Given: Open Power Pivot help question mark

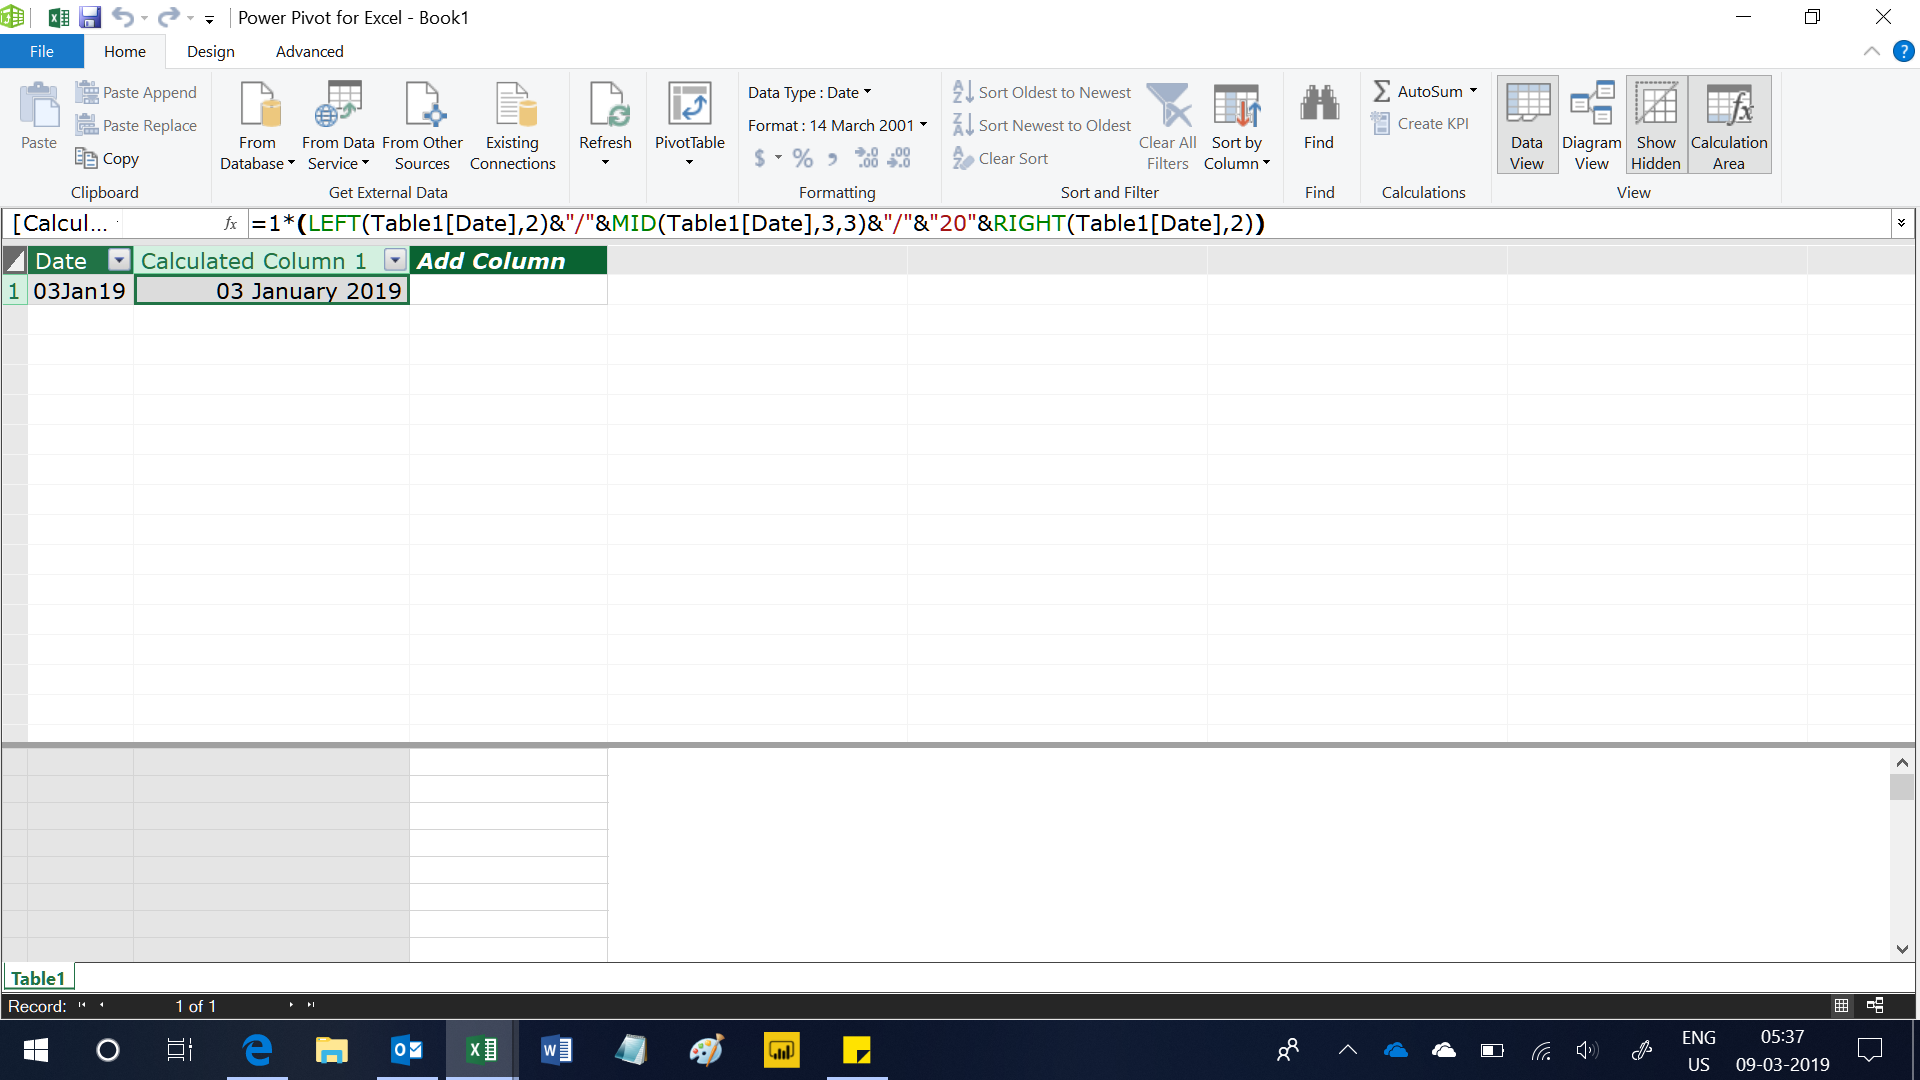Looking at the screenshot, I should [1903, 51].
